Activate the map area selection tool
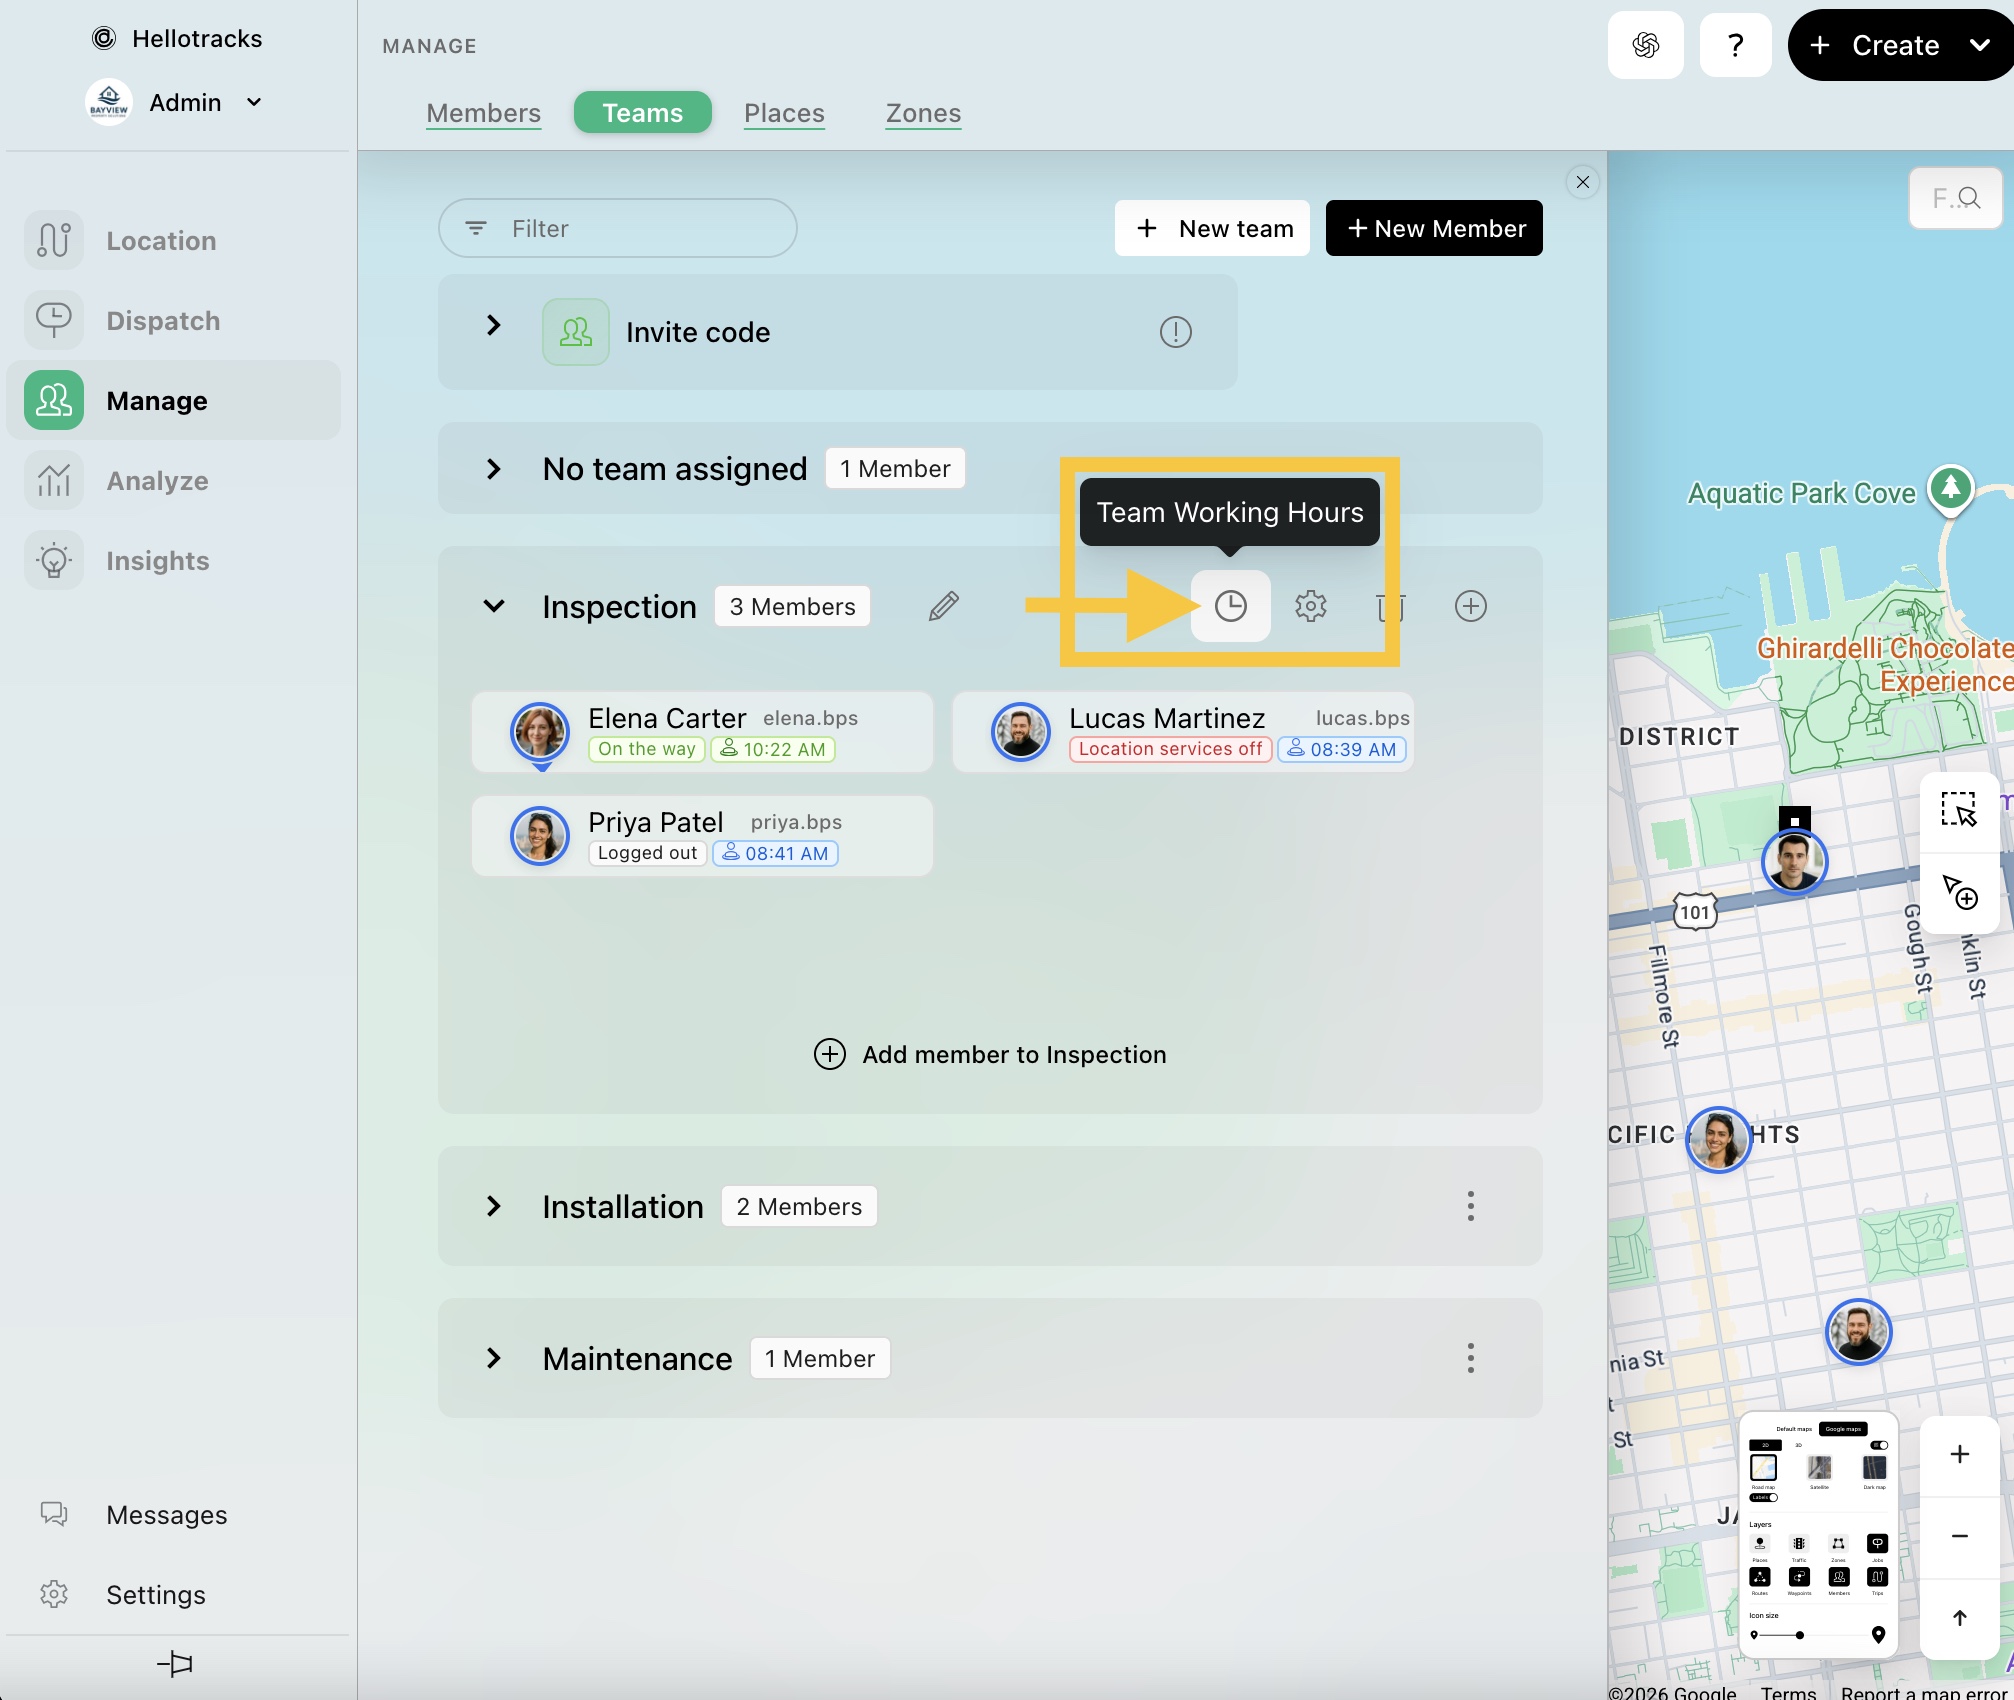2014x1700 pixels. tap(1958, 810)
